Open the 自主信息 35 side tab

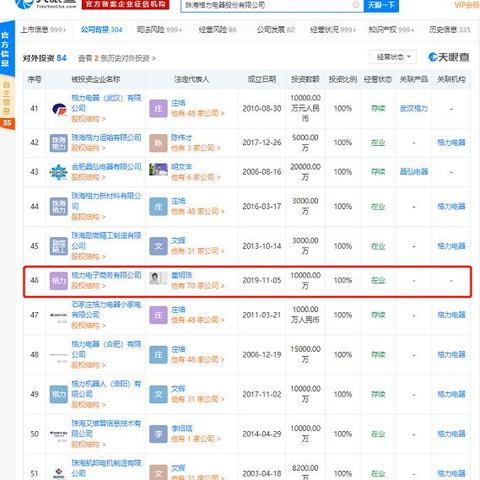[x=7, y=104]
